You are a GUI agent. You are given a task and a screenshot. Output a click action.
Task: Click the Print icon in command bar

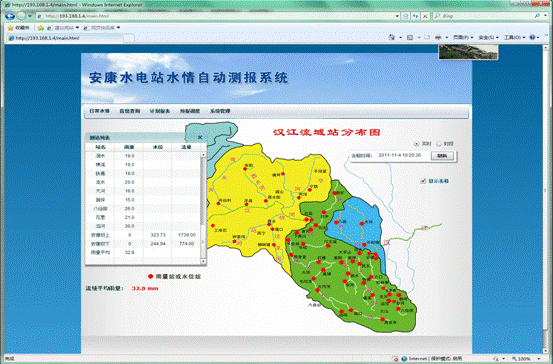pyautogui.click(x=438, y=37)
